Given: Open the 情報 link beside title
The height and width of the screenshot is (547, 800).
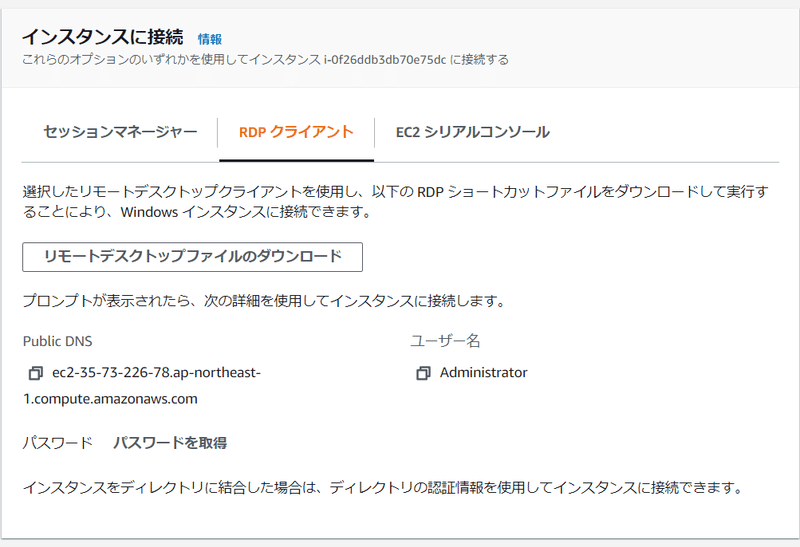Looking at the screenshot, I should (210, 39).
